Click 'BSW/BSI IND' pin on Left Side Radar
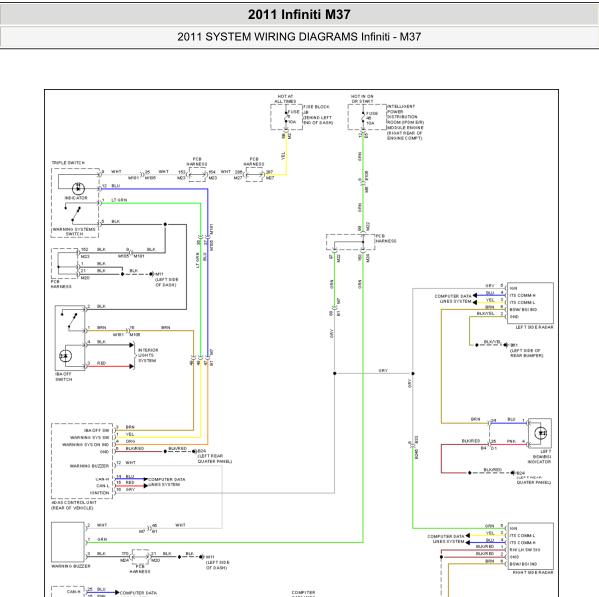 [x=523, y=309]
